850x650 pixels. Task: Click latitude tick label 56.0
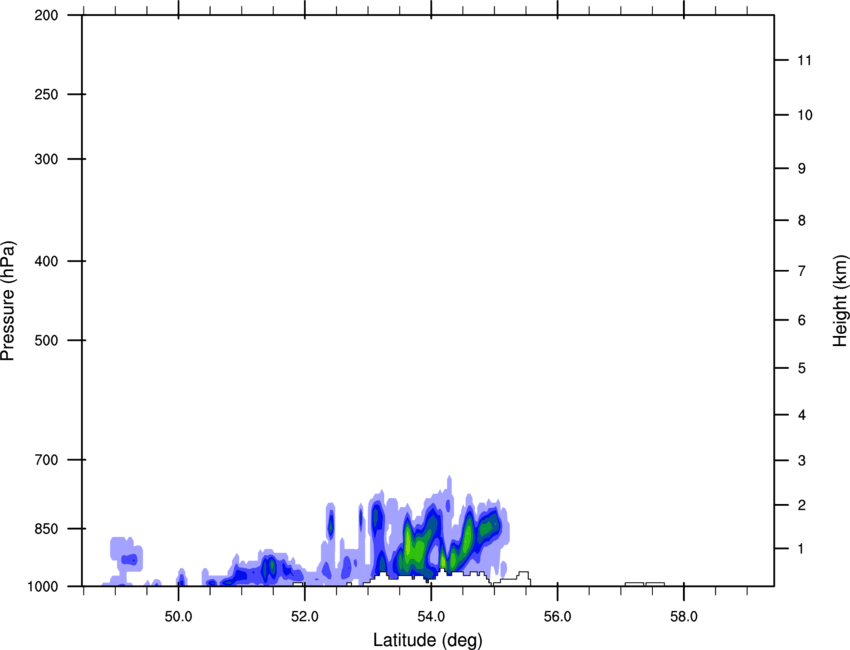pyautogui.click(x=557, y=617)
